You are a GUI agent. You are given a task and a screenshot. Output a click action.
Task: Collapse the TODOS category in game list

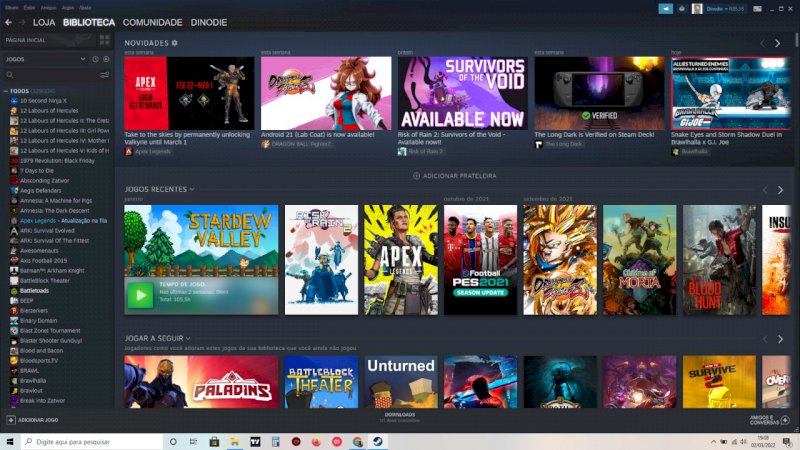click(x=6, y=91)
